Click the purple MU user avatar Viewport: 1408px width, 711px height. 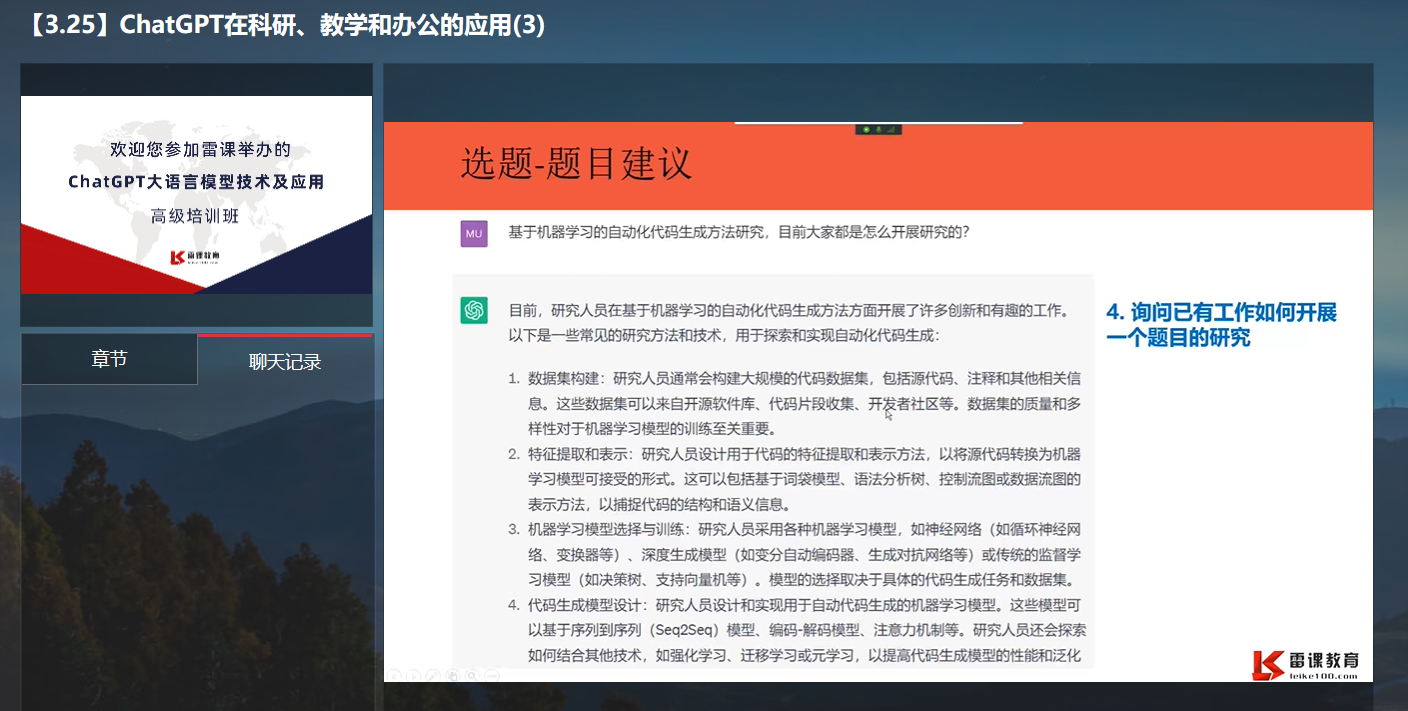point(474,234)
